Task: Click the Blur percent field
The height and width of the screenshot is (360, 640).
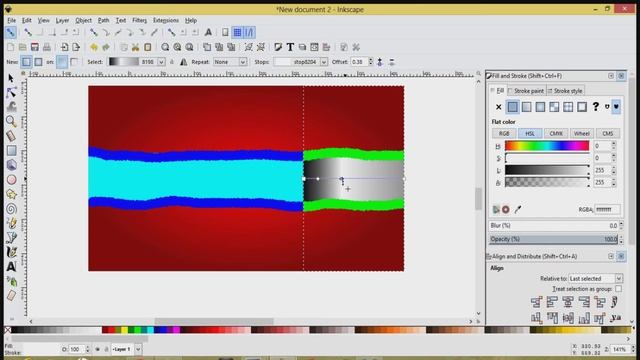Action: (x=553, y=226)
